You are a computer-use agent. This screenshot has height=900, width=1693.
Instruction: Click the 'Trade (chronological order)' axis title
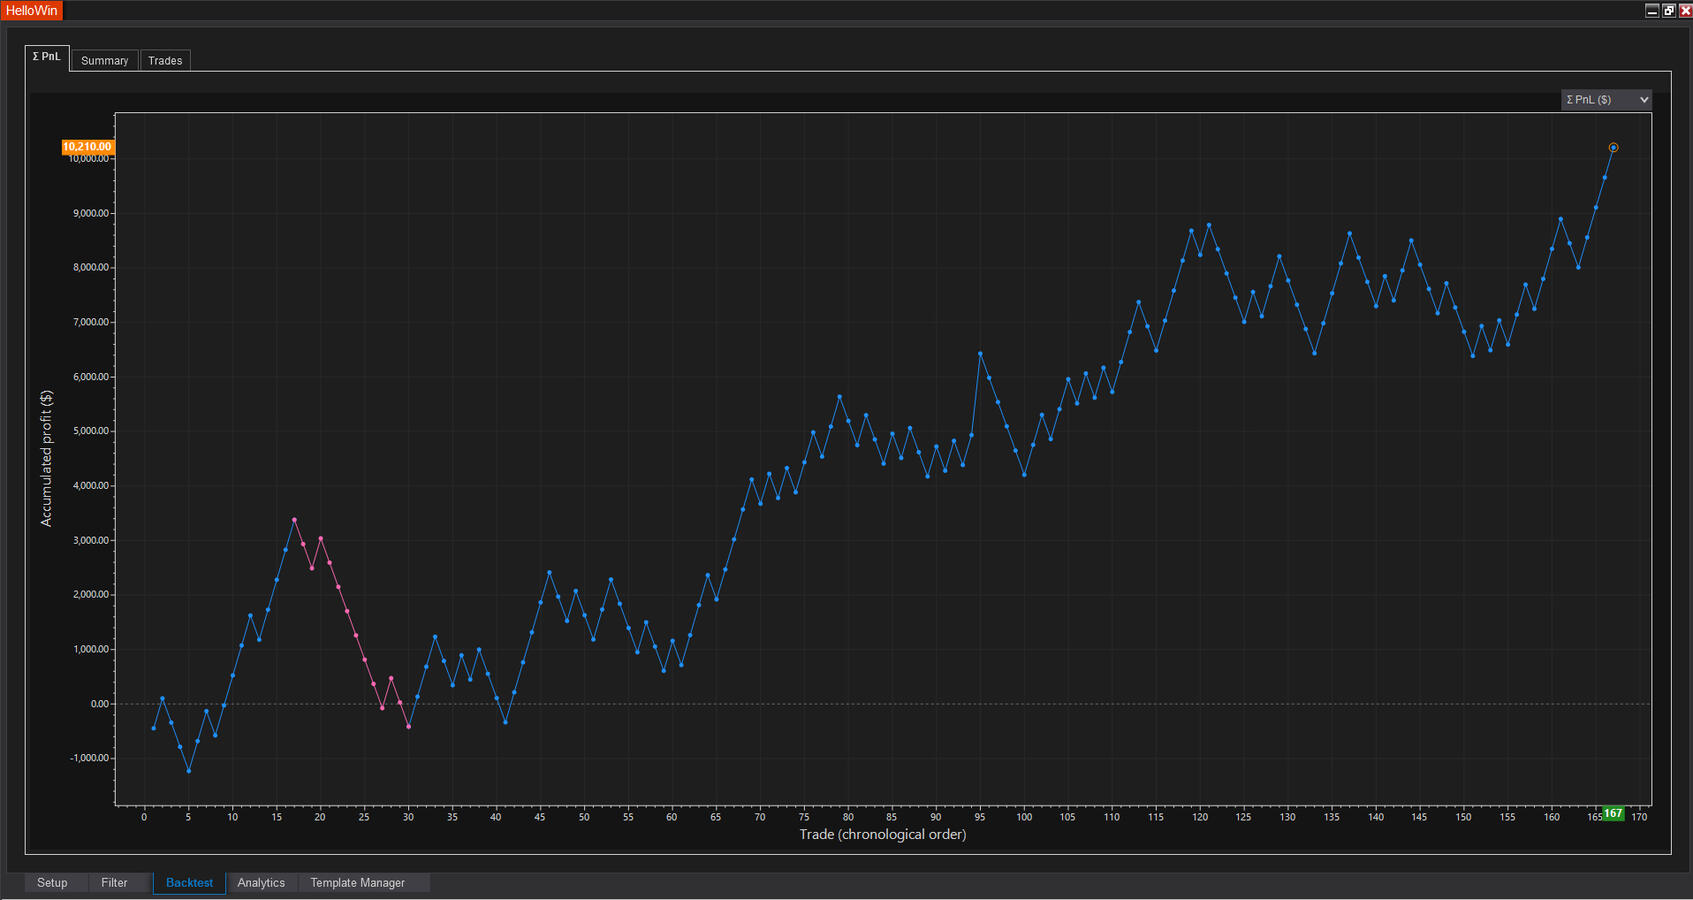[882, 834]
